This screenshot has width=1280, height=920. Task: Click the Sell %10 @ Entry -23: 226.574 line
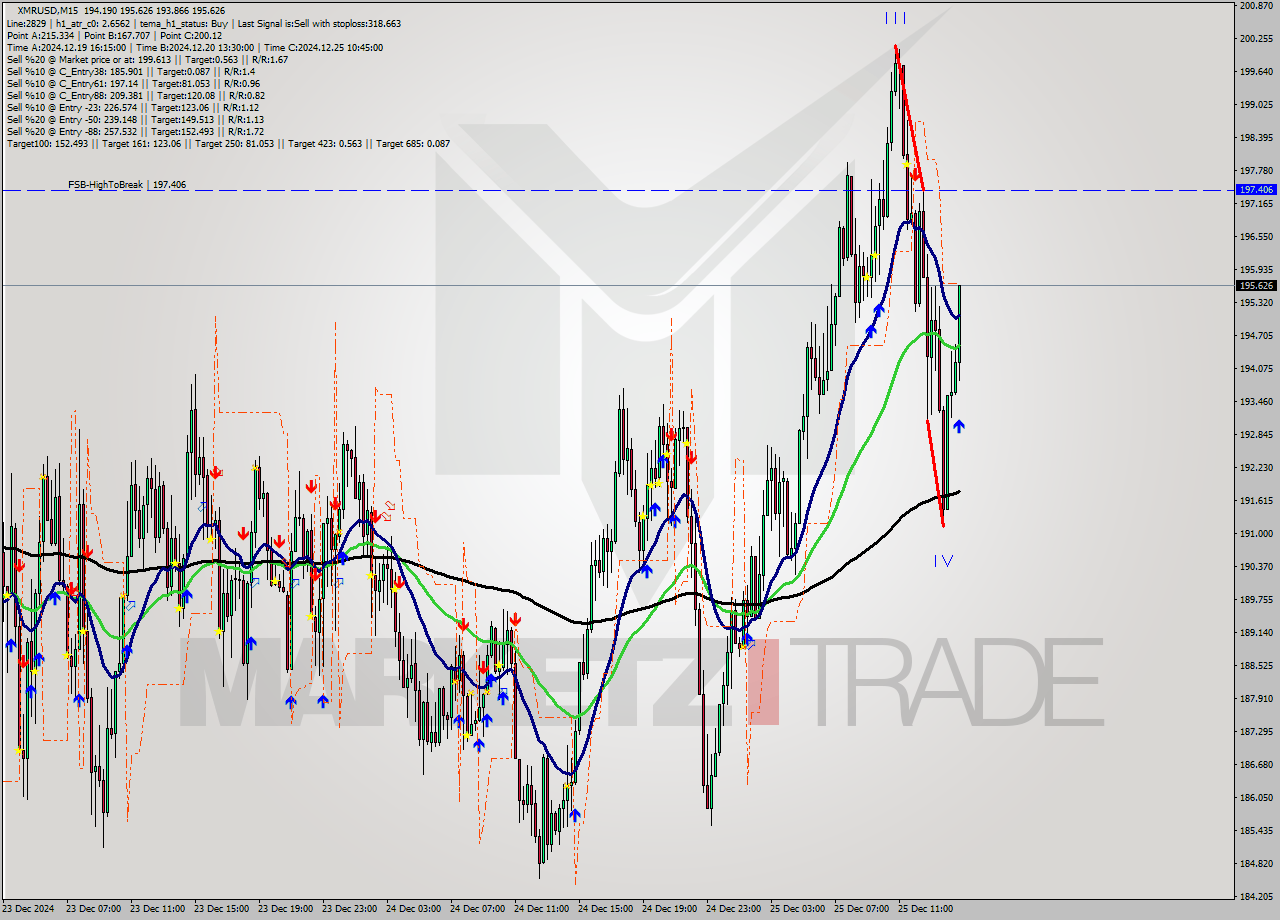click(x=133, y=107)
